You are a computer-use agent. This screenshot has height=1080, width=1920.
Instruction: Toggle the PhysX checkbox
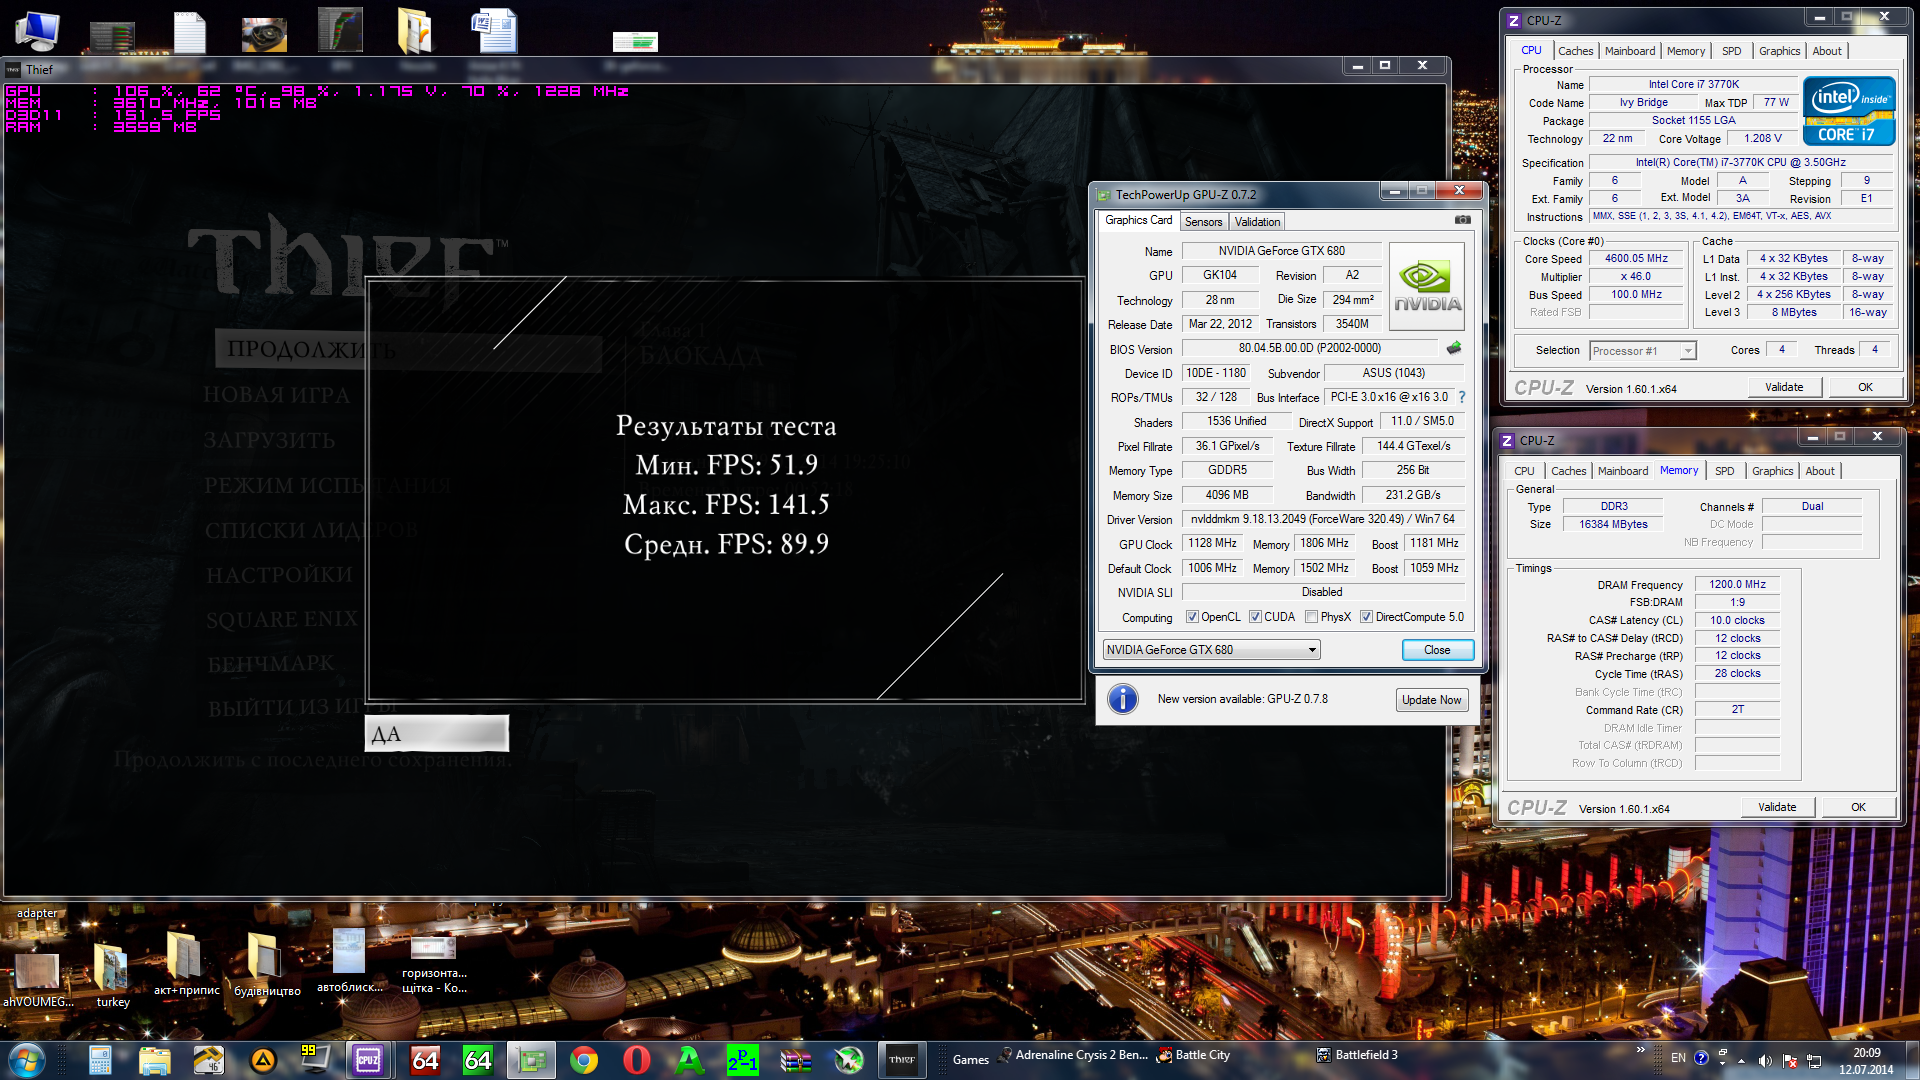[x=1311, y=617]
